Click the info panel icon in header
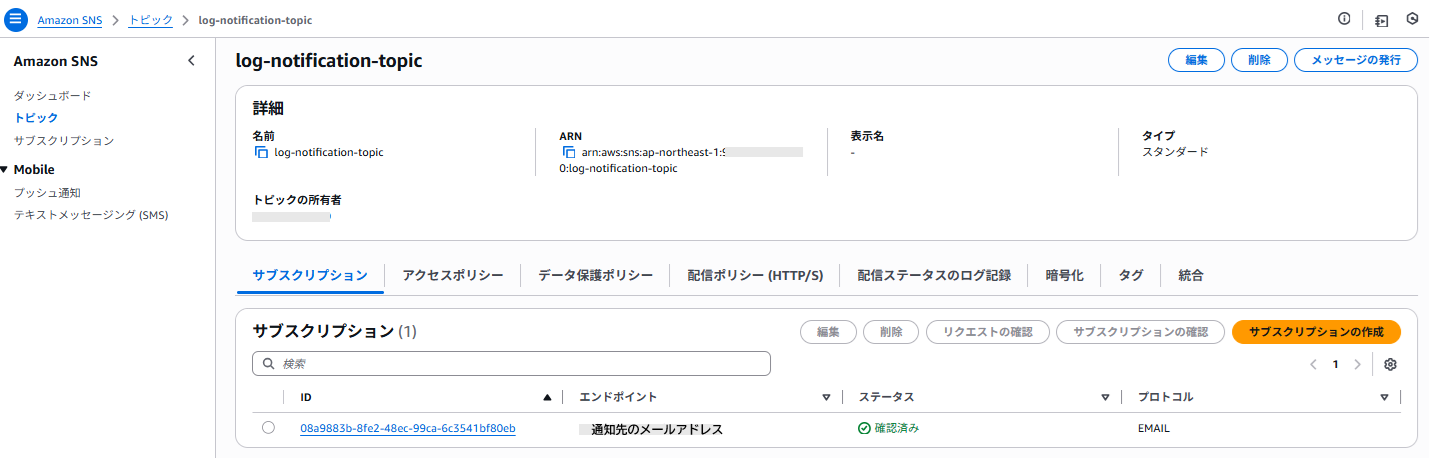The image size is (1430, 458). coord(1344,19)
